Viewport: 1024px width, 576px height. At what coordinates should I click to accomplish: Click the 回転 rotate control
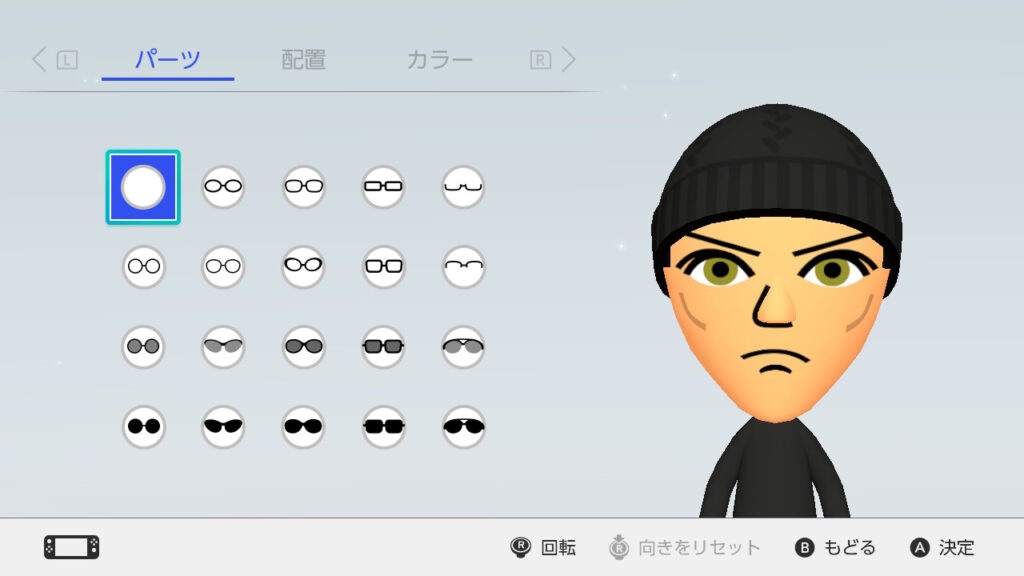[x=543, y=547]
